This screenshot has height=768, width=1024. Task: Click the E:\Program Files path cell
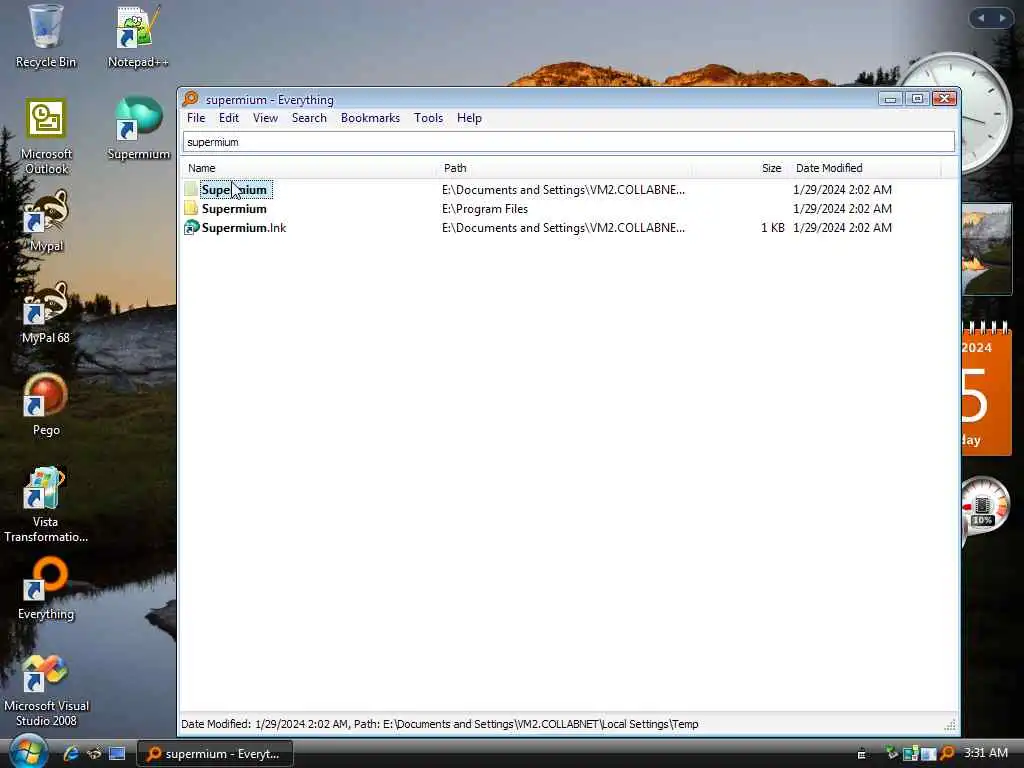[x=485, y=209]
